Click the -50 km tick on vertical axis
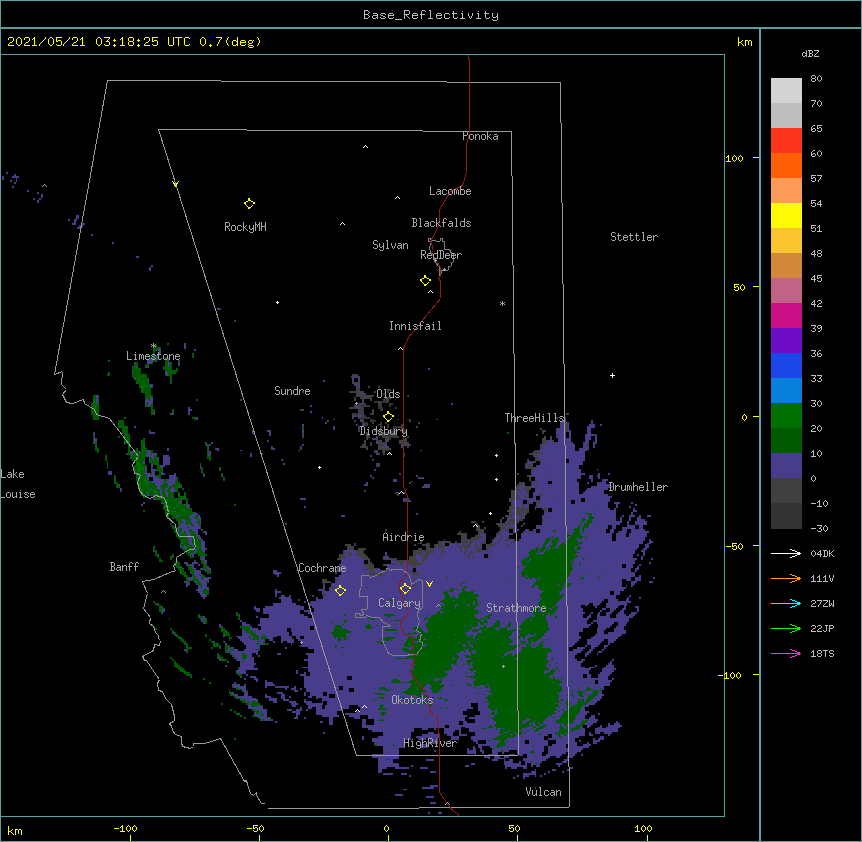 pyautogui.click(x=734, y=546)
